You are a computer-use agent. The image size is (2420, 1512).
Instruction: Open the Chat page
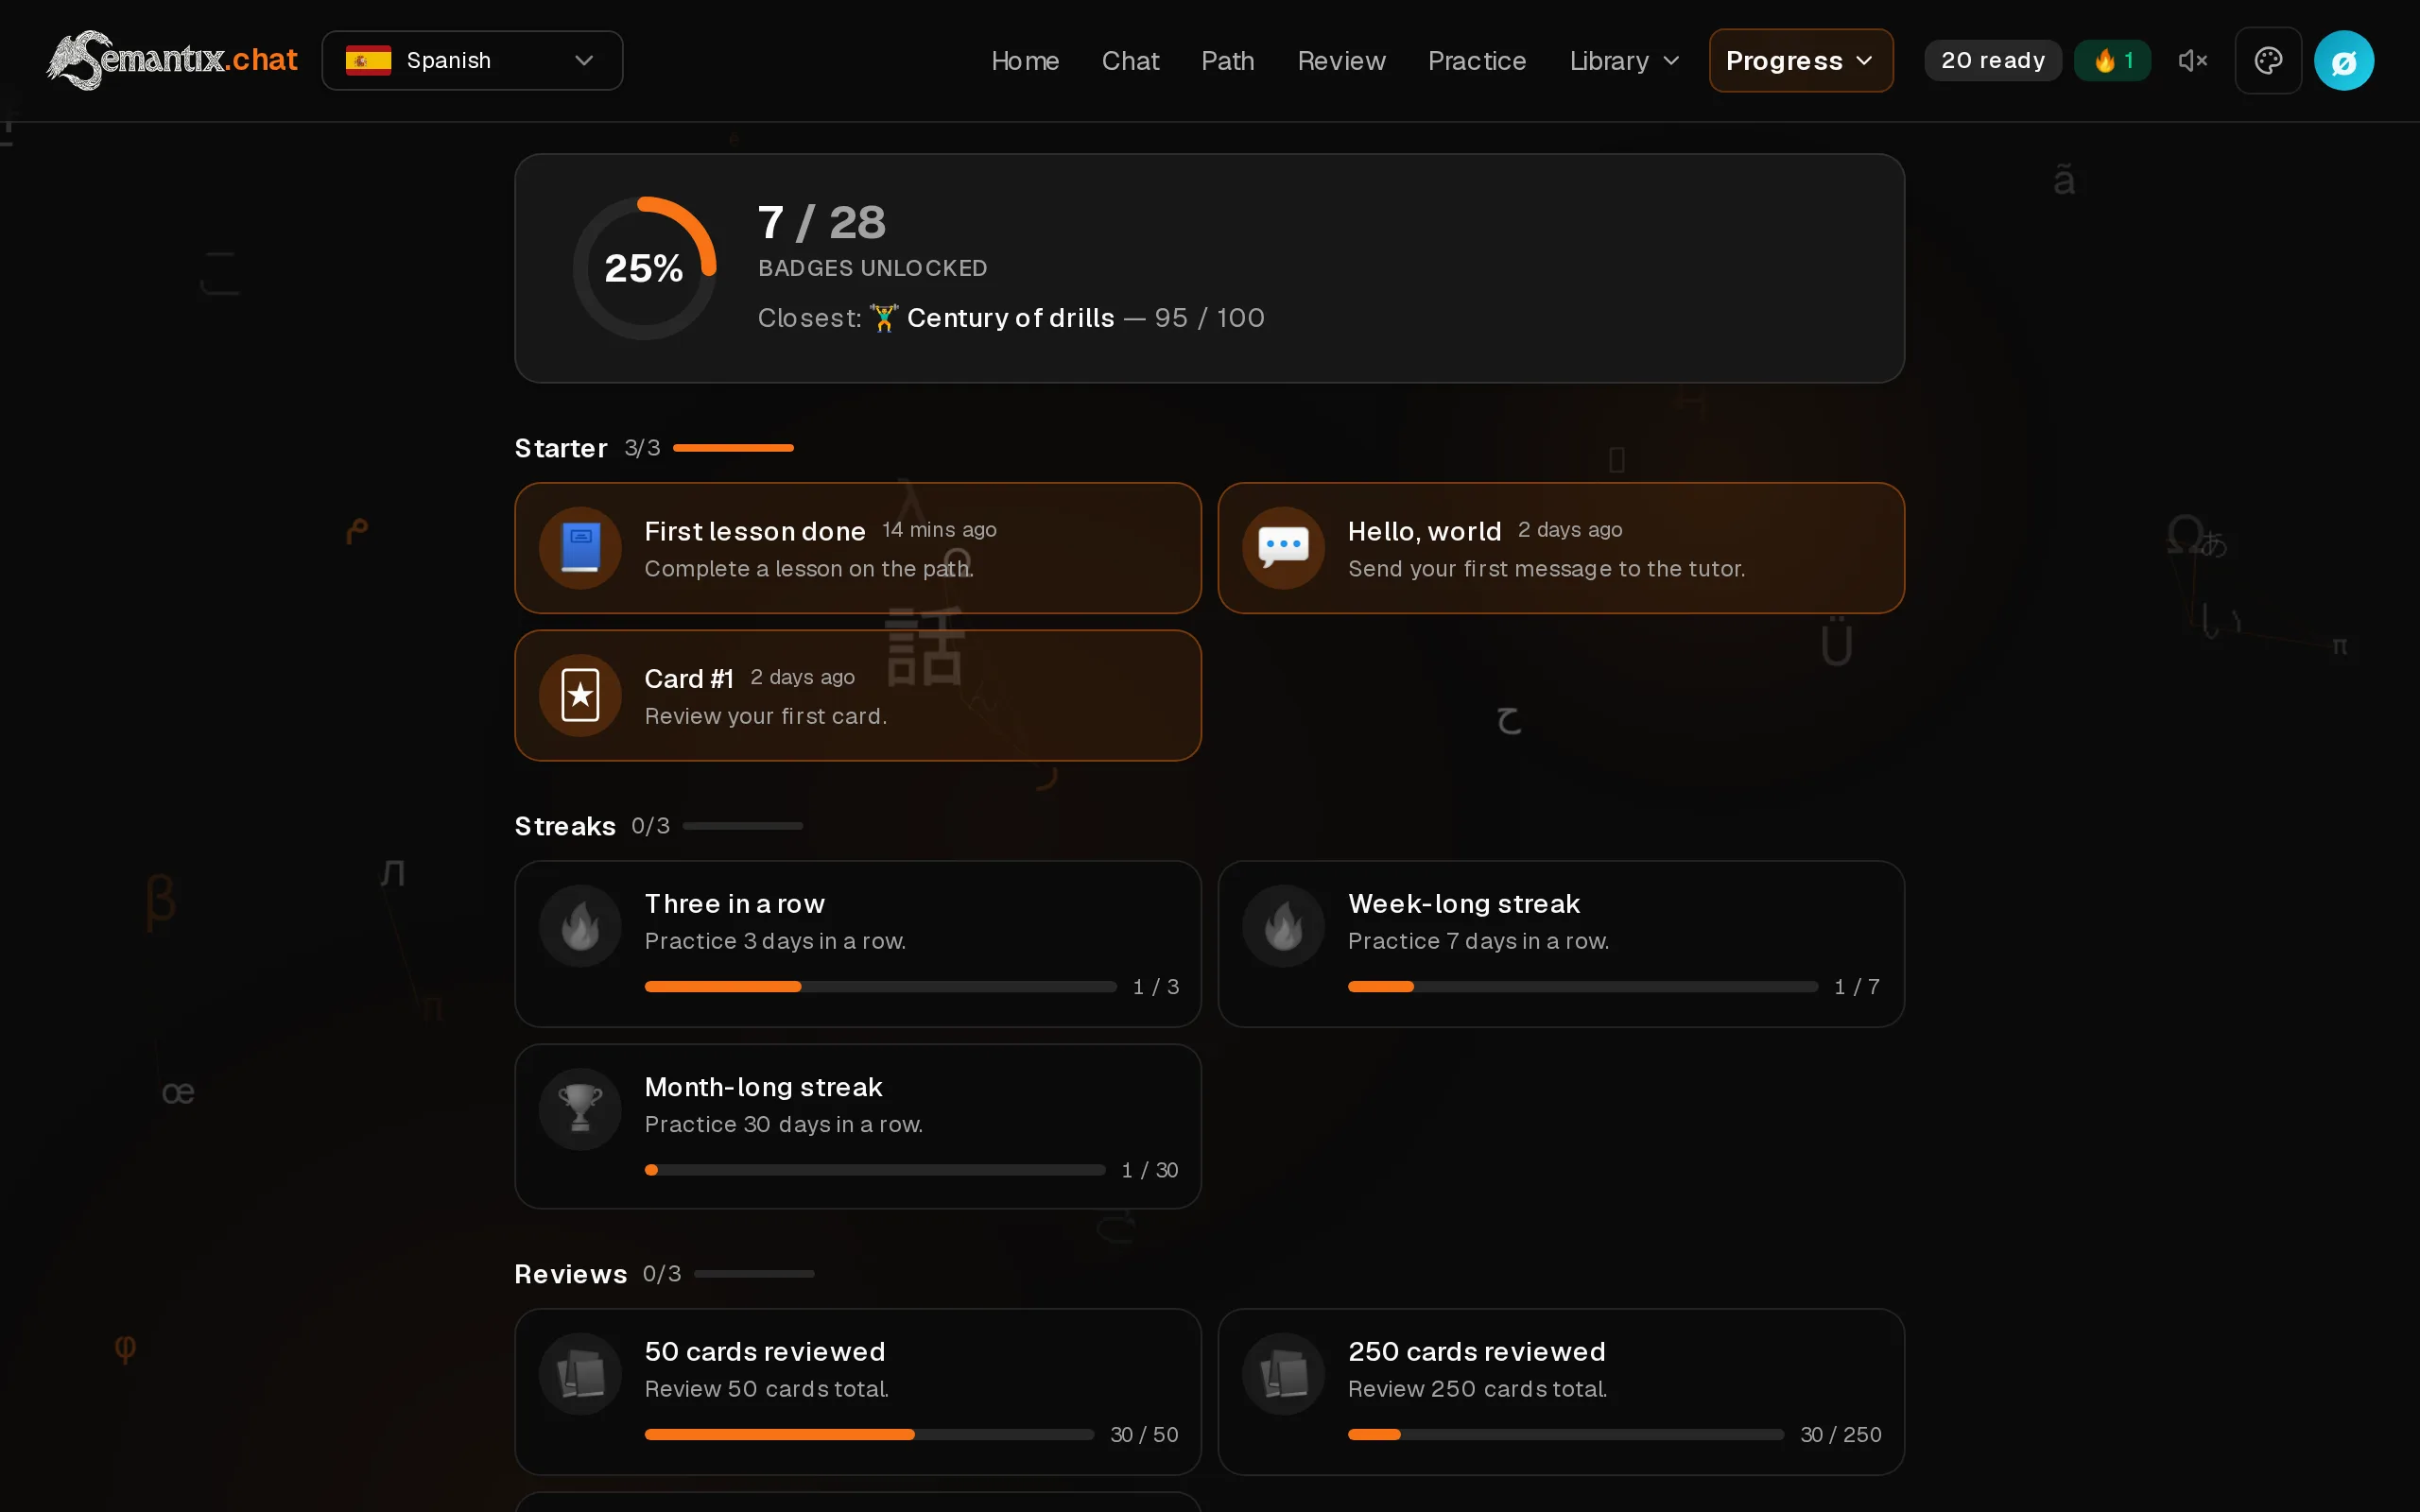pos(1130,61)
